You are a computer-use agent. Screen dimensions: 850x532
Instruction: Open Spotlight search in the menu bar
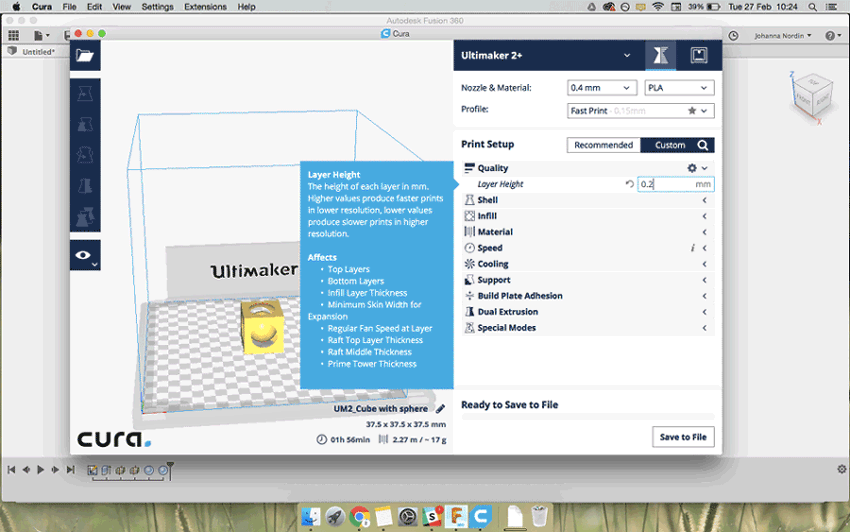pyautogui.click(x=812, y=7)
